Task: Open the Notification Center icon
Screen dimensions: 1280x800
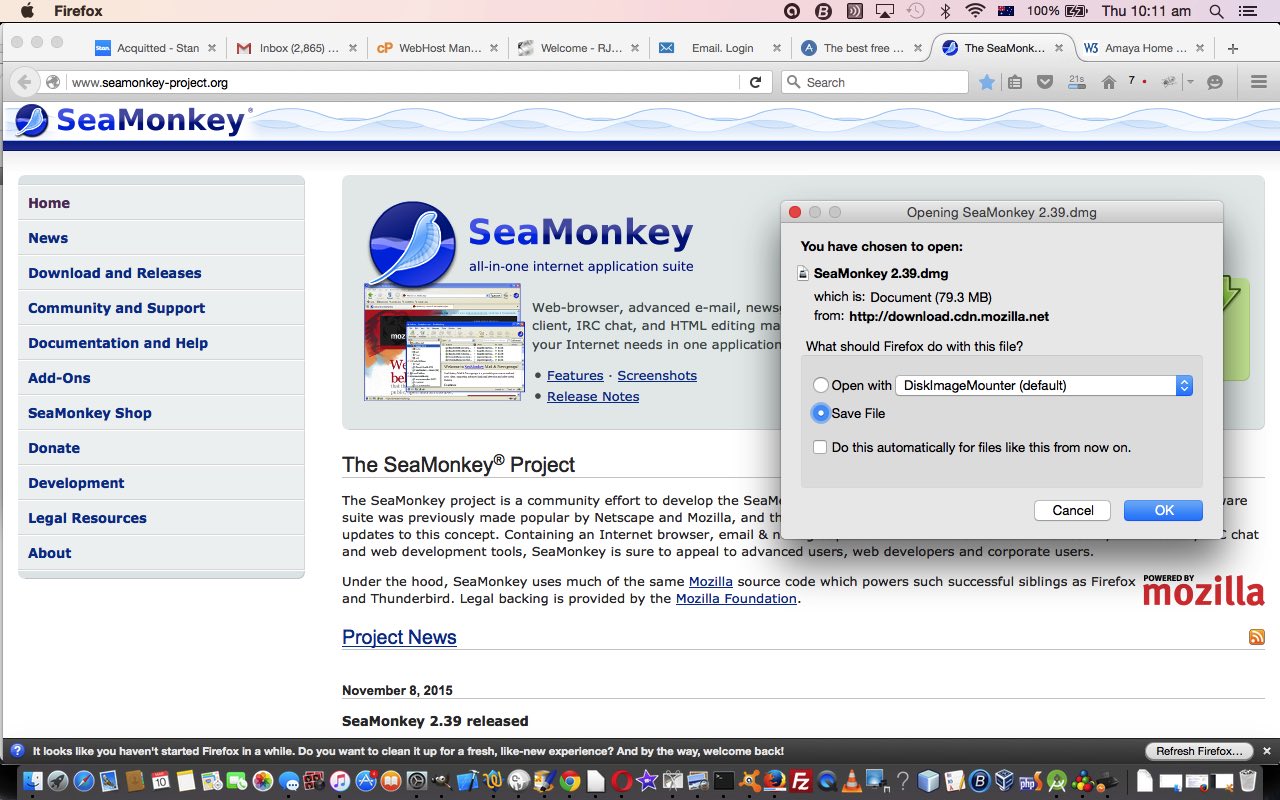Action: [x=1247, y=11]
